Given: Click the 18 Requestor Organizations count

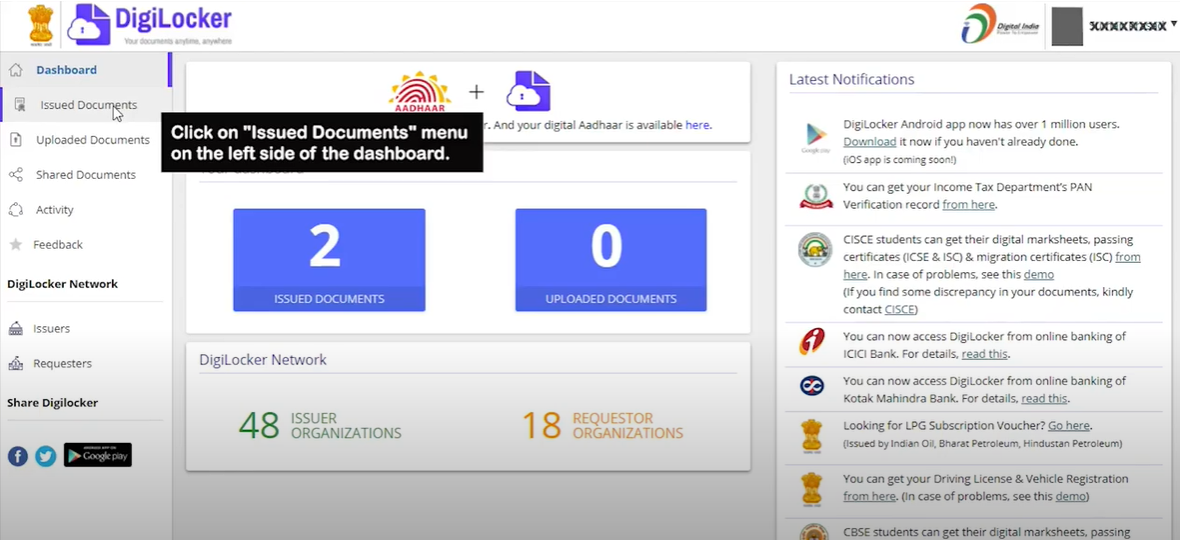Looking at the screenshot, I should pos(542,426).
